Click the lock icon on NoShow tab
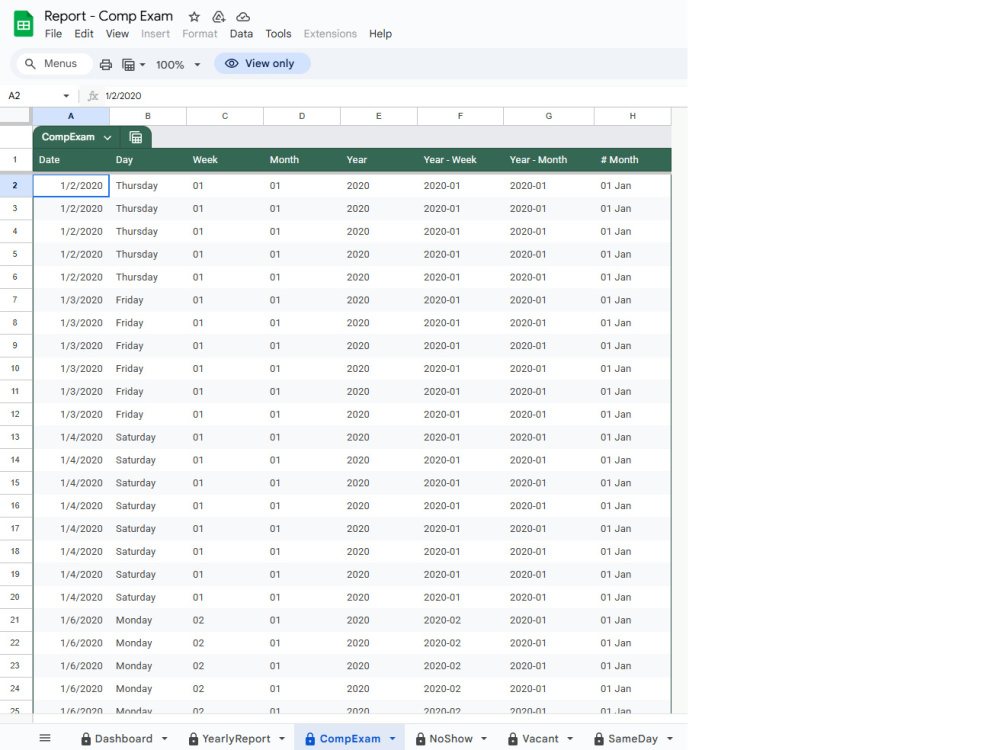The image size is (1000, 750). [420, 739]
